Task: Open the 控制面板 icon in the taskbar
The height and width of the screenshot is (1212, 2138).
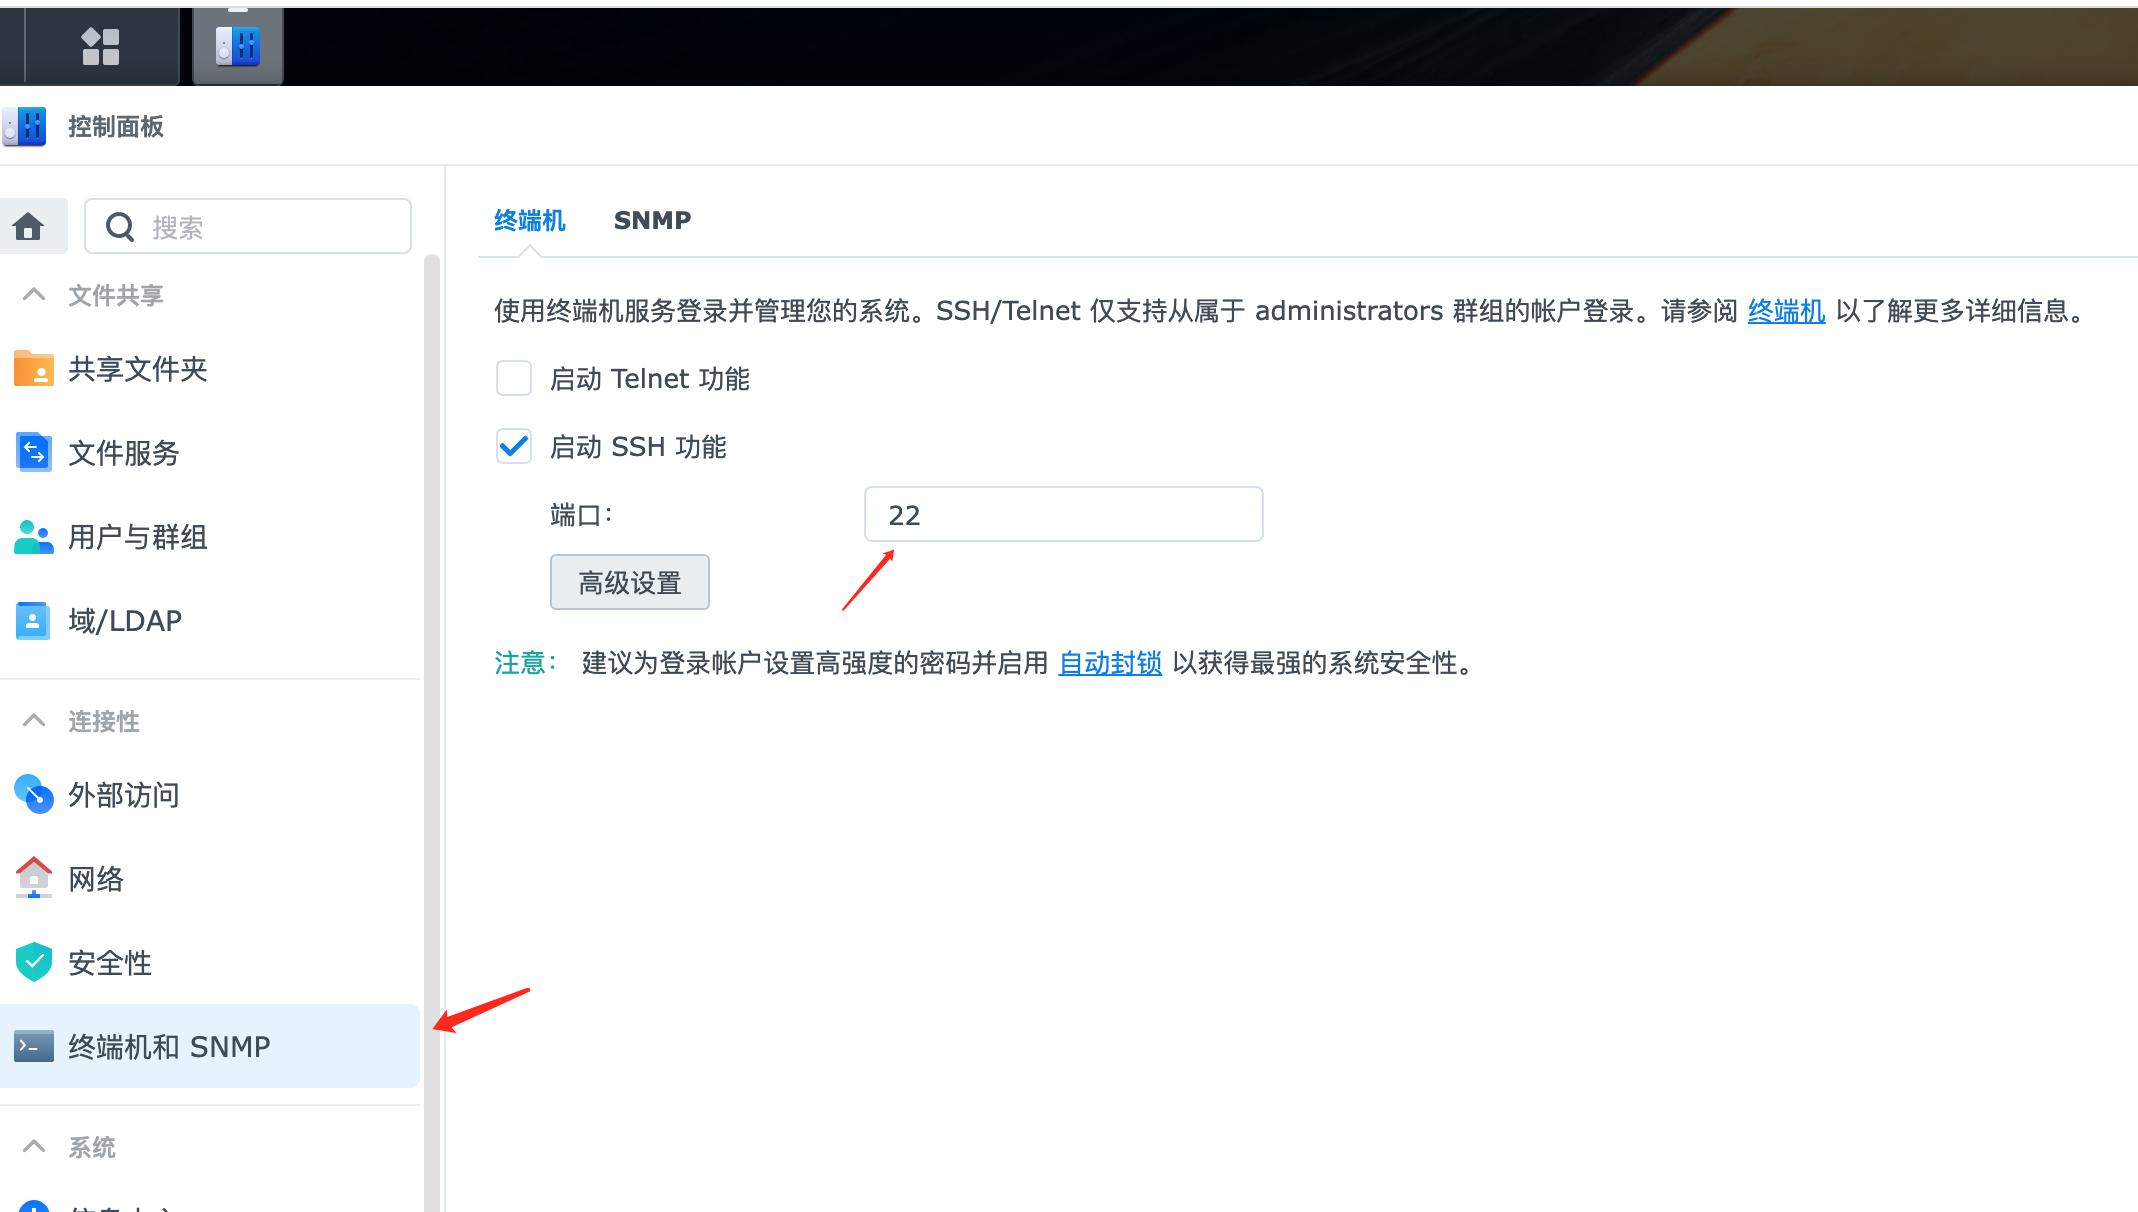Action: (x=237, y=44)
